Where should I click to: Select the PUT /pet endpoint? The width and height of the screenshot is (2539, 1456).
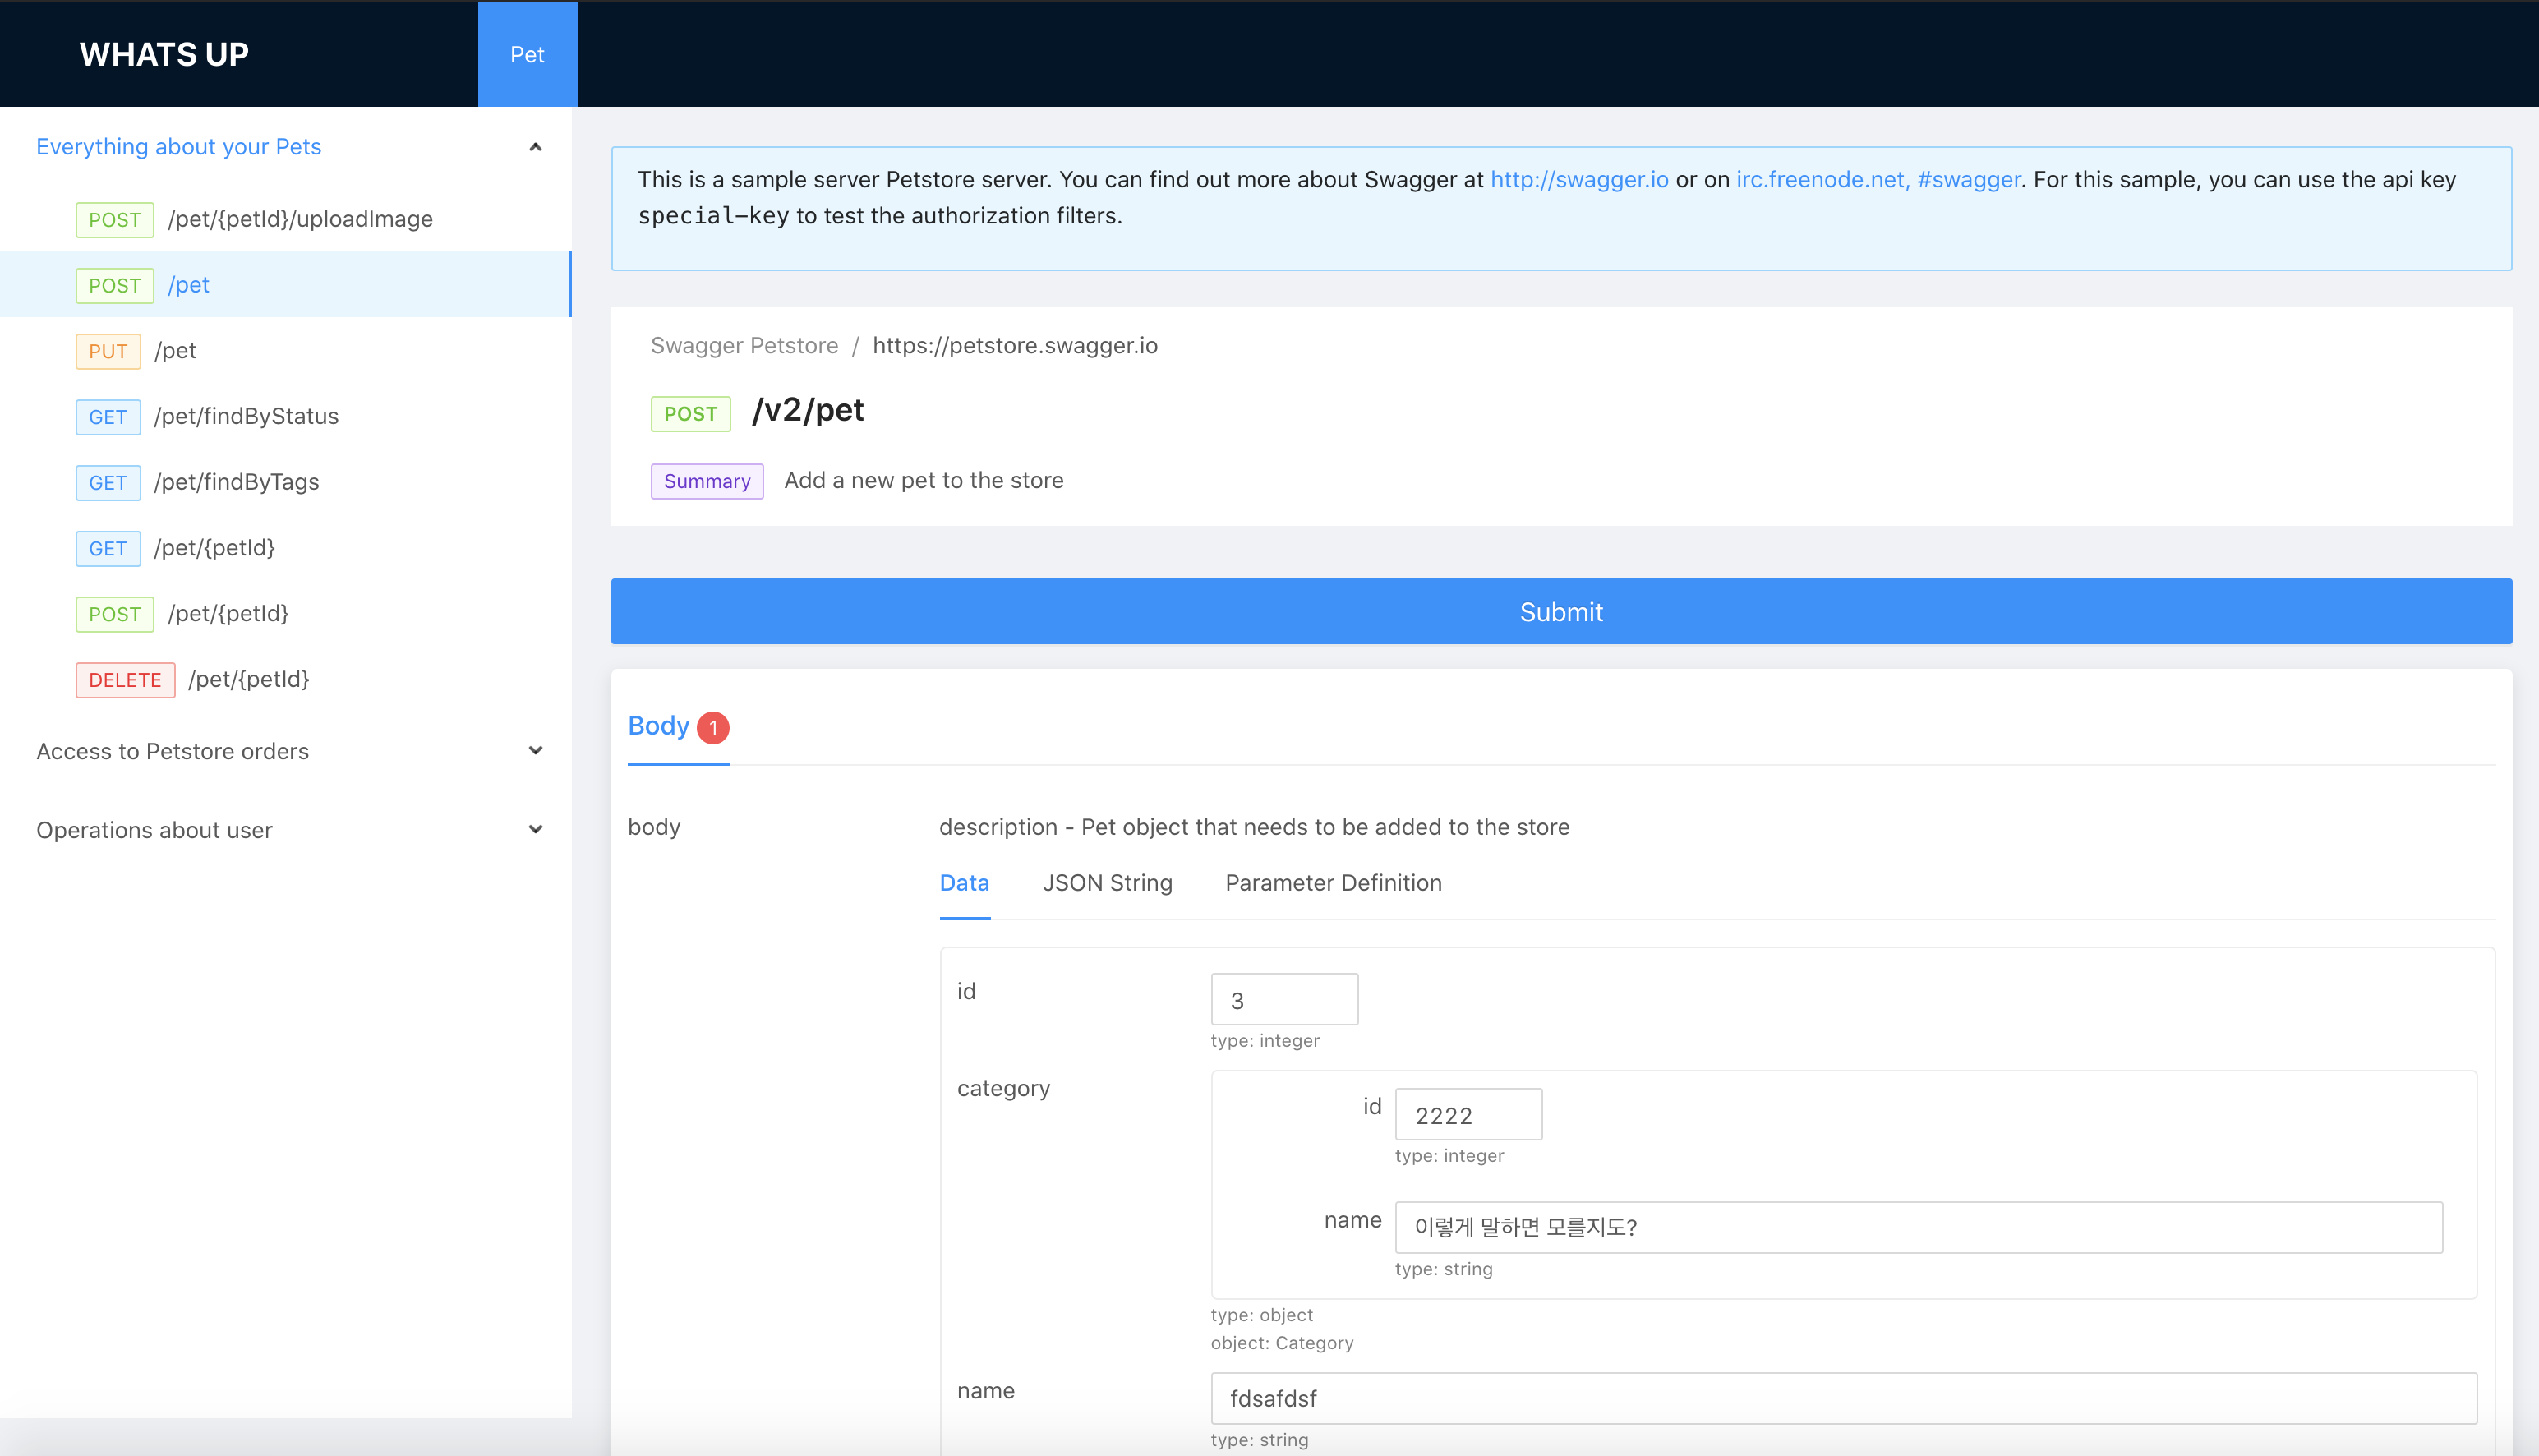coord(175,351)
